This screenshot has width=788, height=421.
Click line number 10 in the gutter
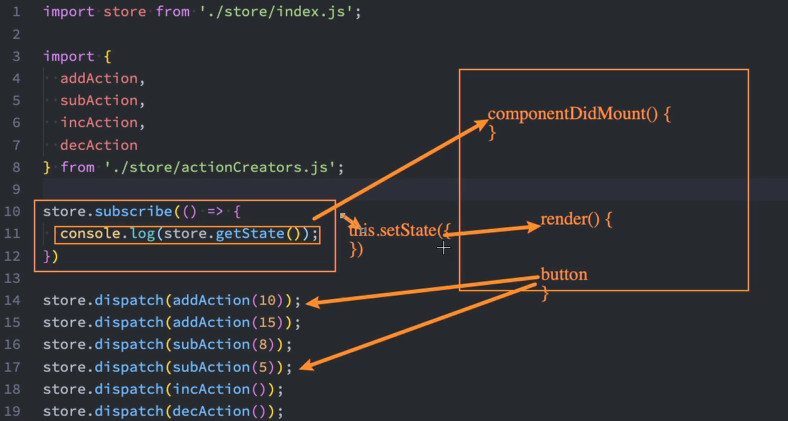(13, 212)
